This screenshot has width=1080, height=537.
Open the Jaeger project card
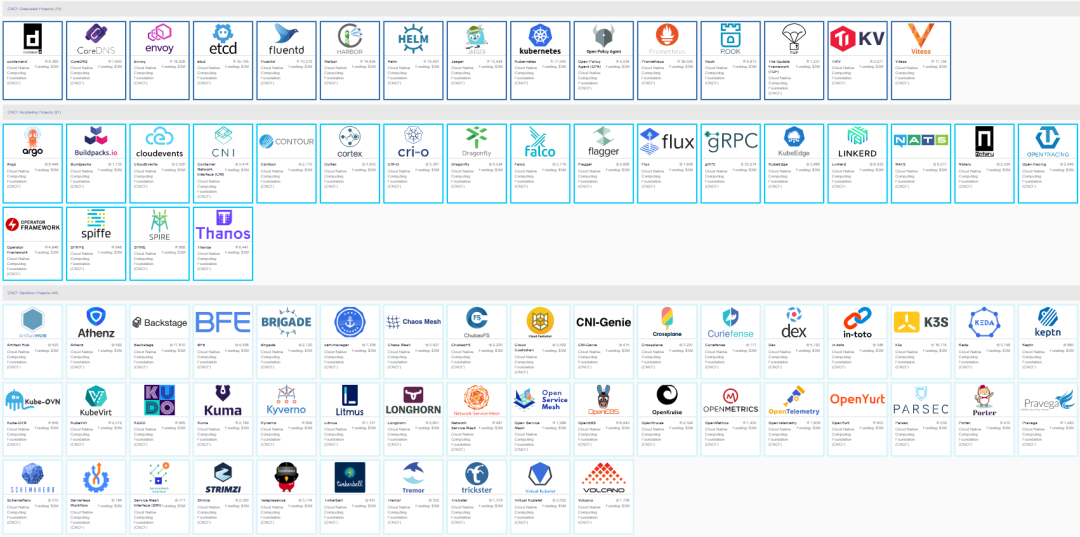click(x=477, y=61)
